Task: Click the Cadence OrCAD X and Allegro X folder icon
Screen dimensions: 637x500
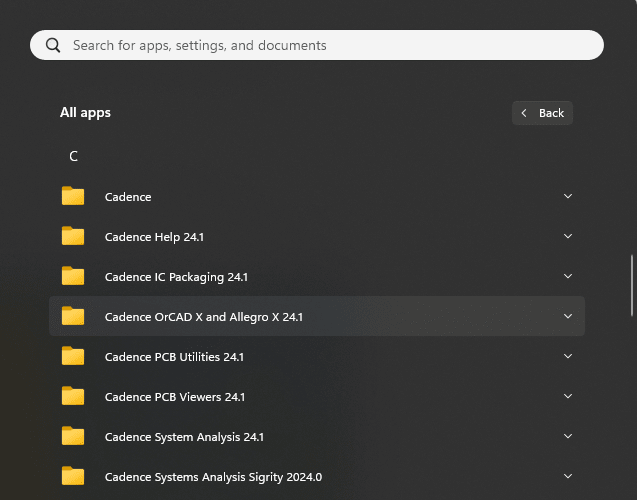Action: tap(73, 316)
